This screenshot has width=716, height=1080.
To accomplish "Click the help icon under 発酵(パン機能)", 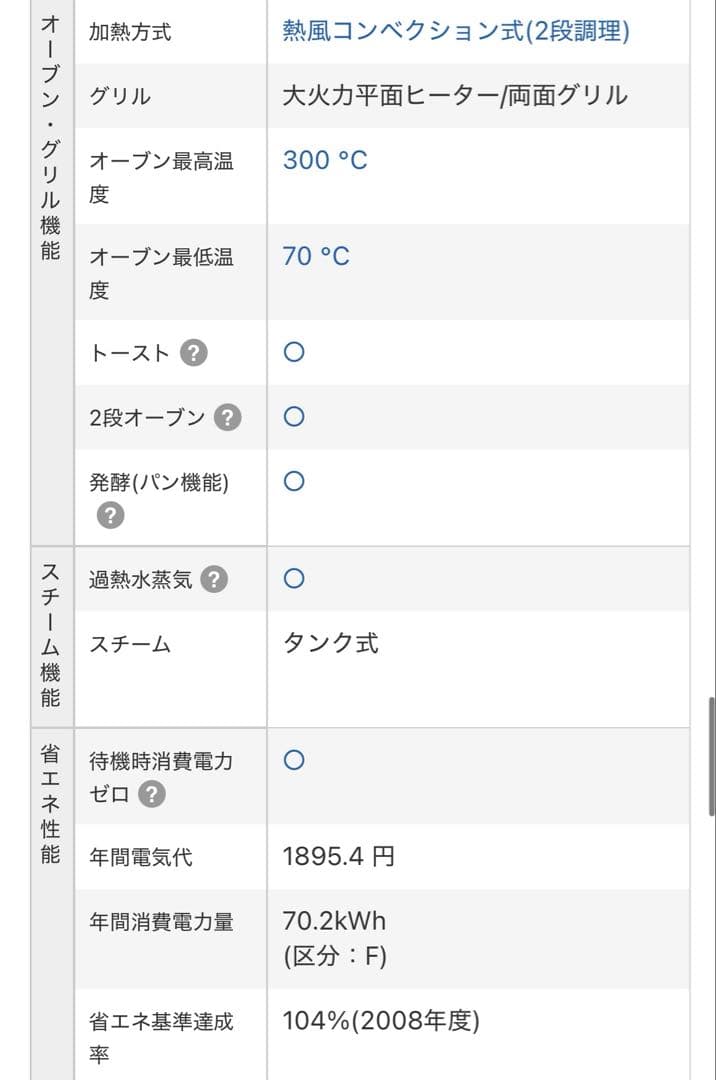I will (110, 515).
